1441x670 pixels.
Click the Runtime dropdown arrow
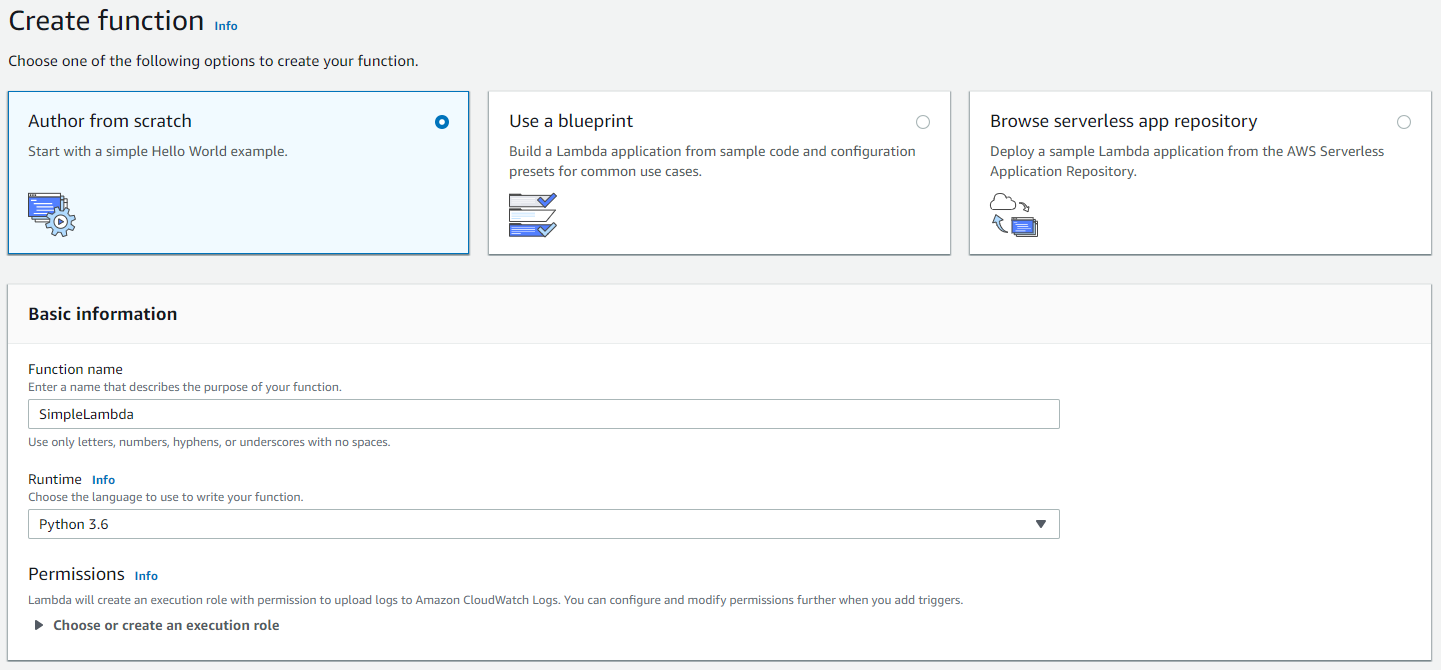click(x=1040, y=524)
